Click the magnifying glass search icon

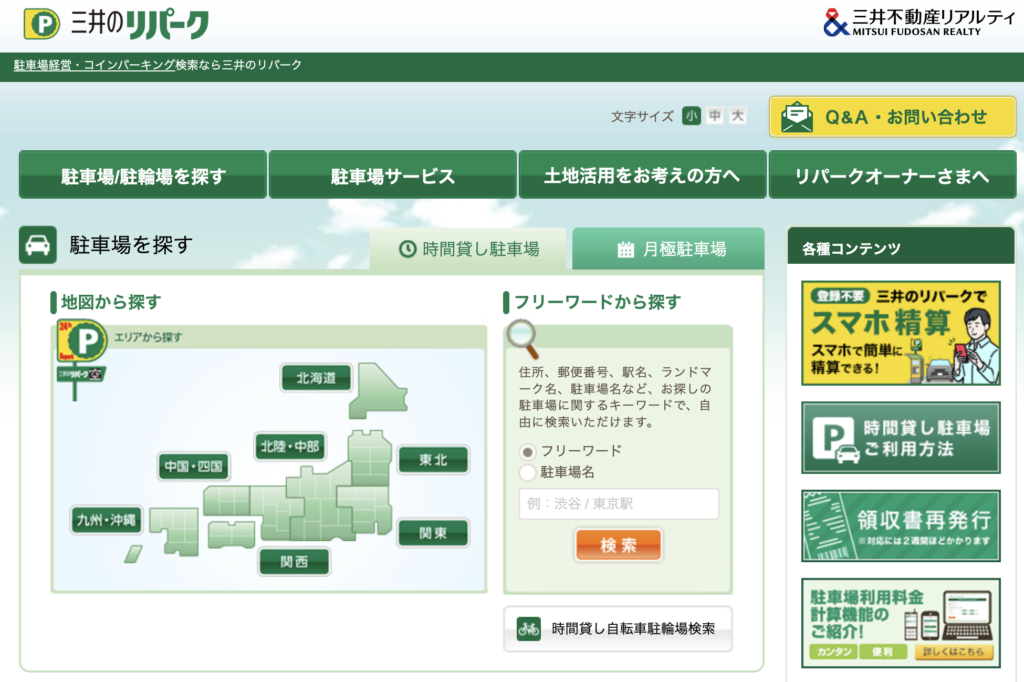[x=523, y=340]
